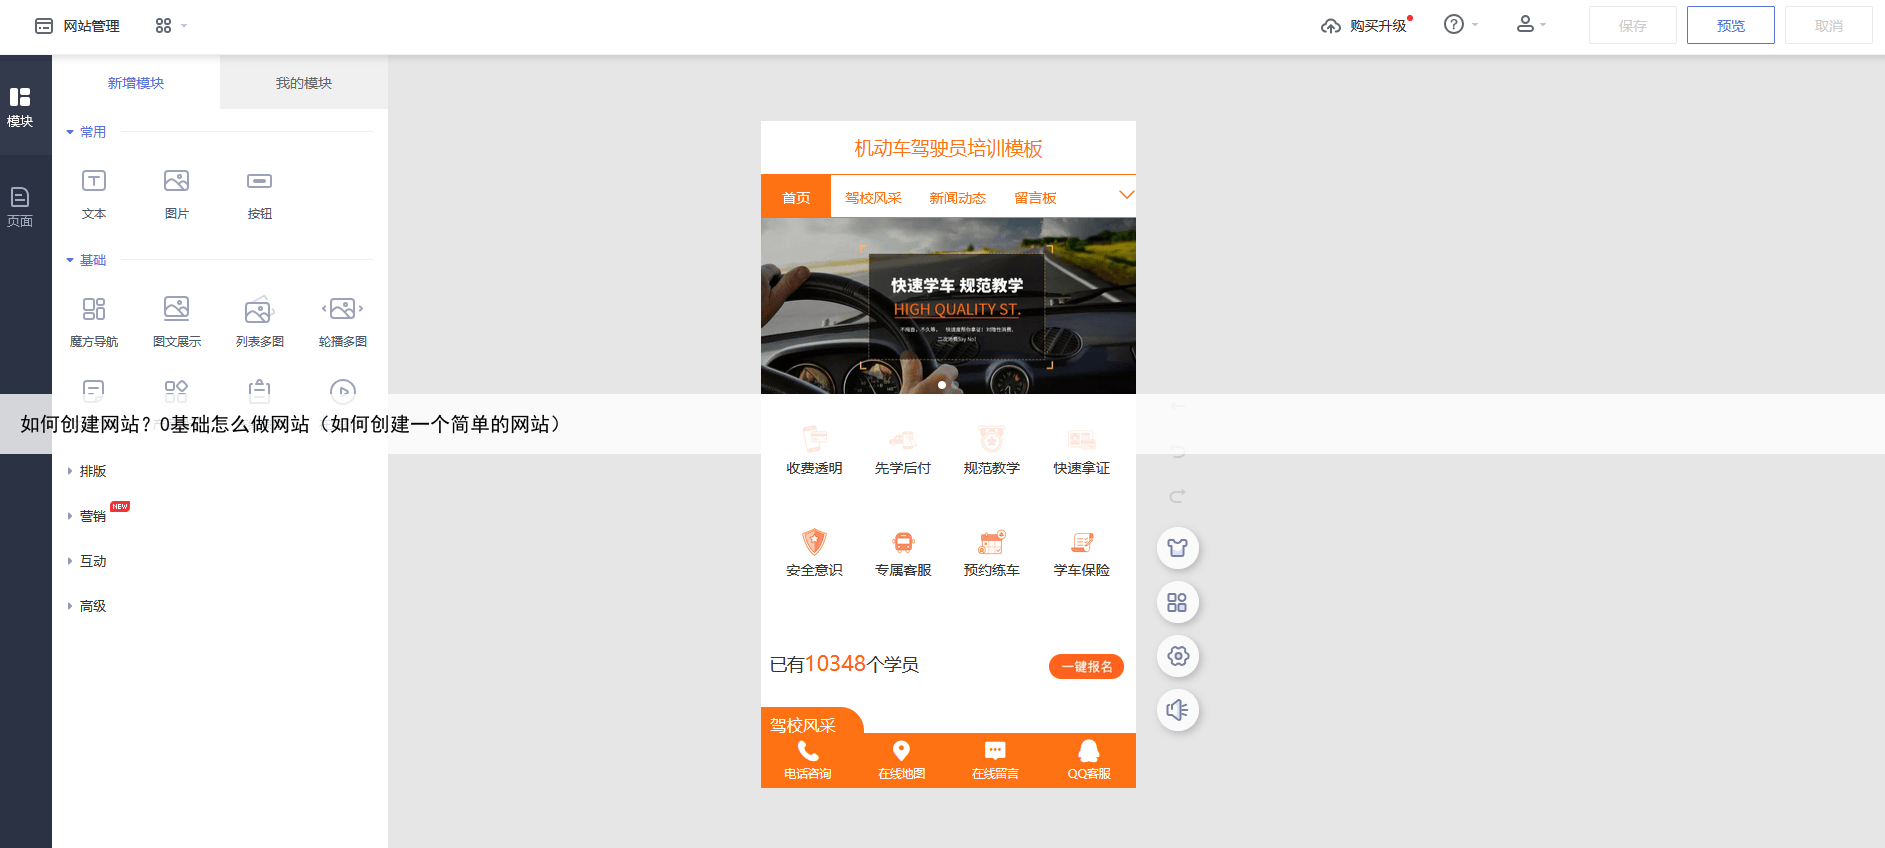Open the navigation dropdown chevron in preview

[x=1126, y=195]
